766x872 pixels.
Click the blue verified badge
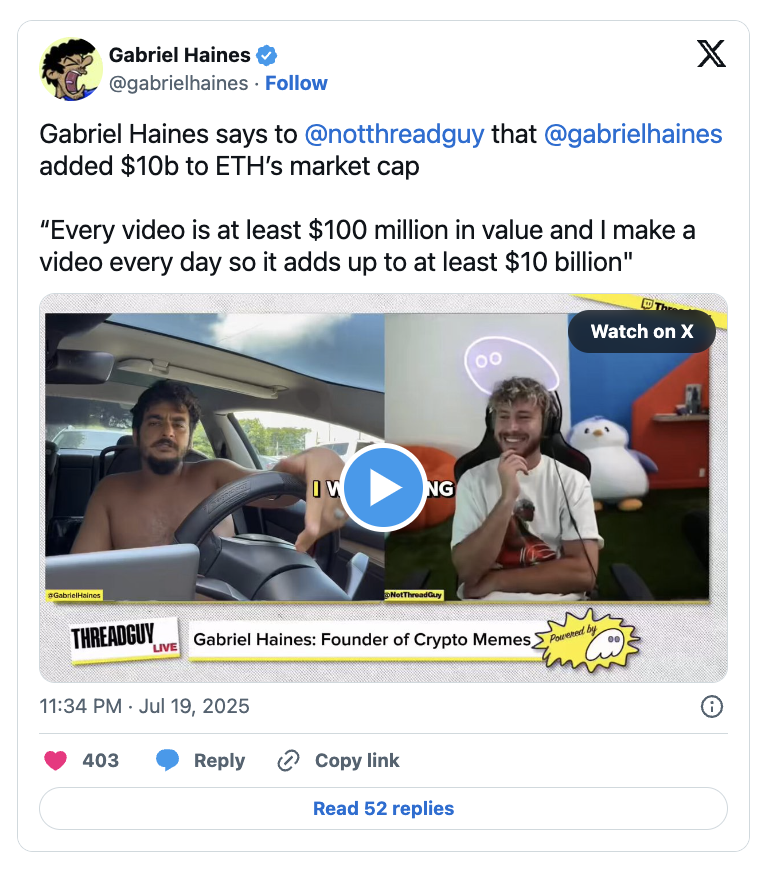[266, 56]
